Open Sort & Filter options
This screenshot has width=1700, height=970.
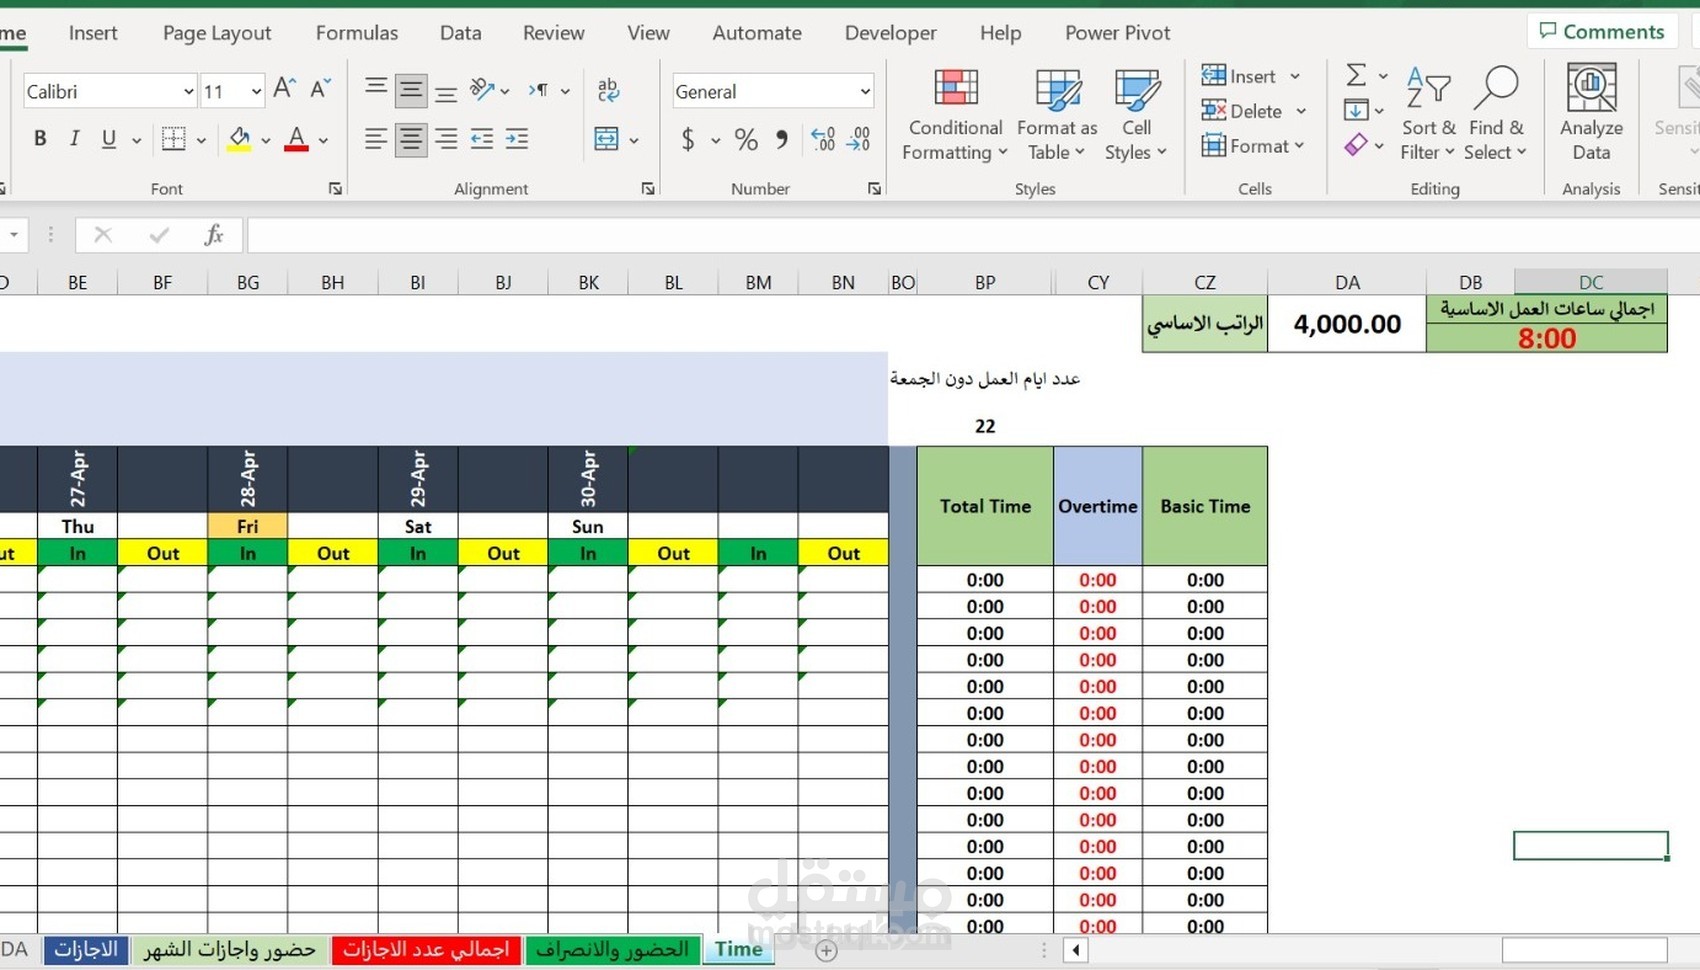pos(1428,110)
